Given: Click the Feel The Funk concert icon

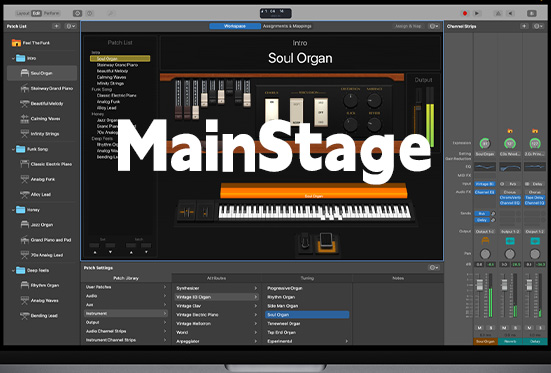Looking at the screenshot, I should [x=16, y=43].
